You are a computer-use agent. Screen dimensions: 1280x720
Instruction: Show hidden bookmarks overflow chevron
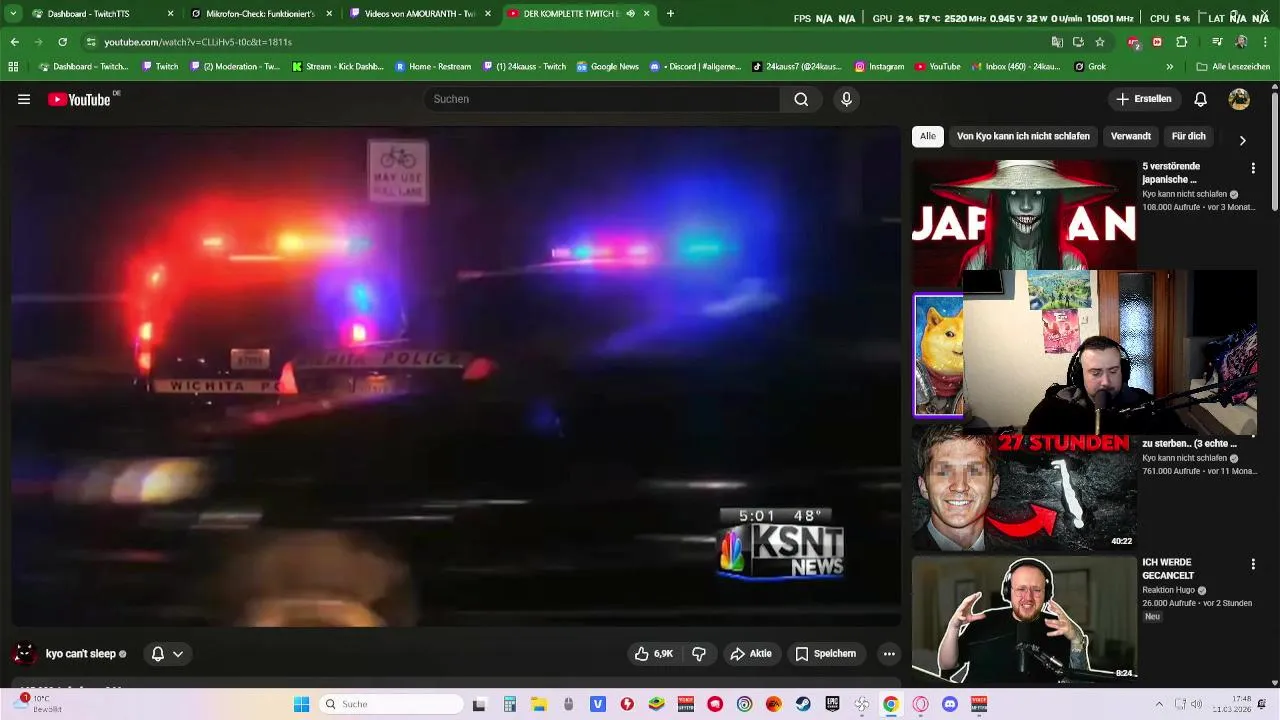coord(1170,67)
